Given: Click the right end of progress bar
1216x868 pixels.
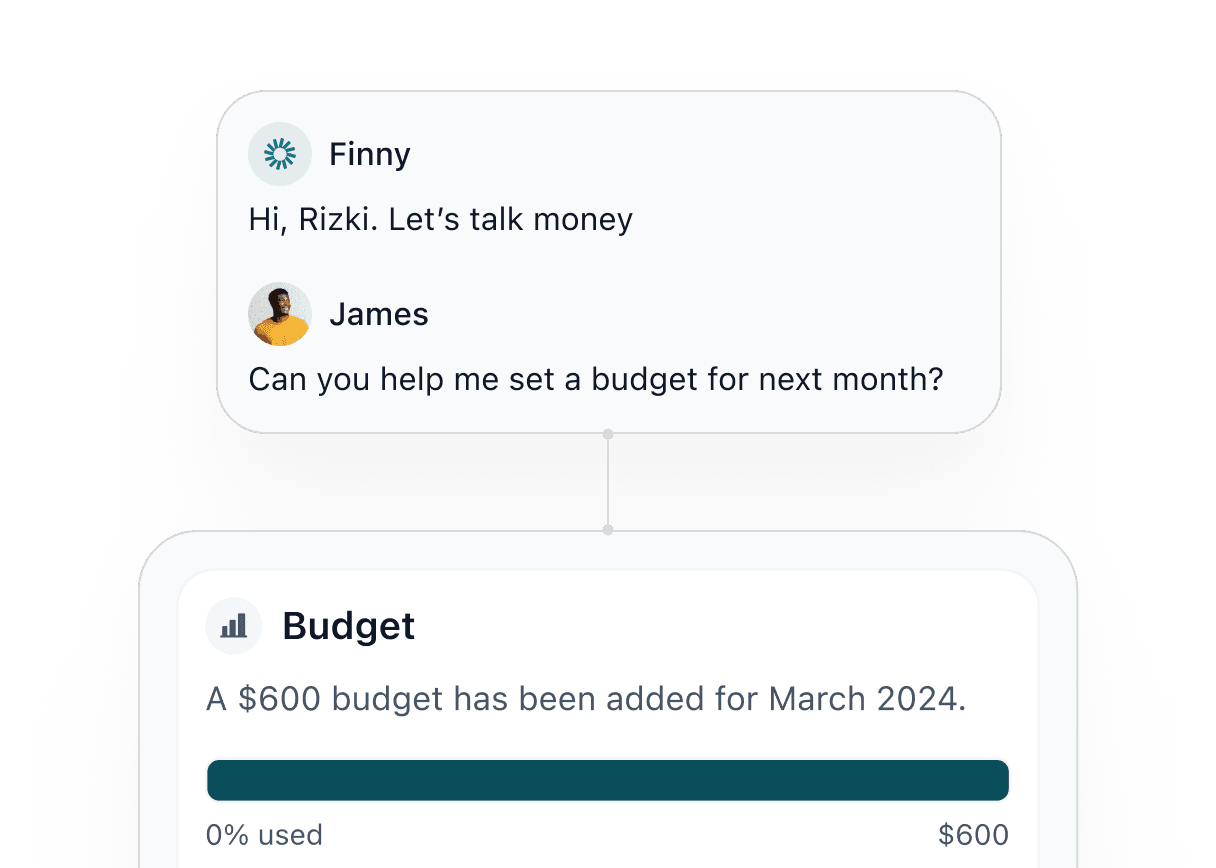Looking at the screenshot, I should coord(1000,780).
